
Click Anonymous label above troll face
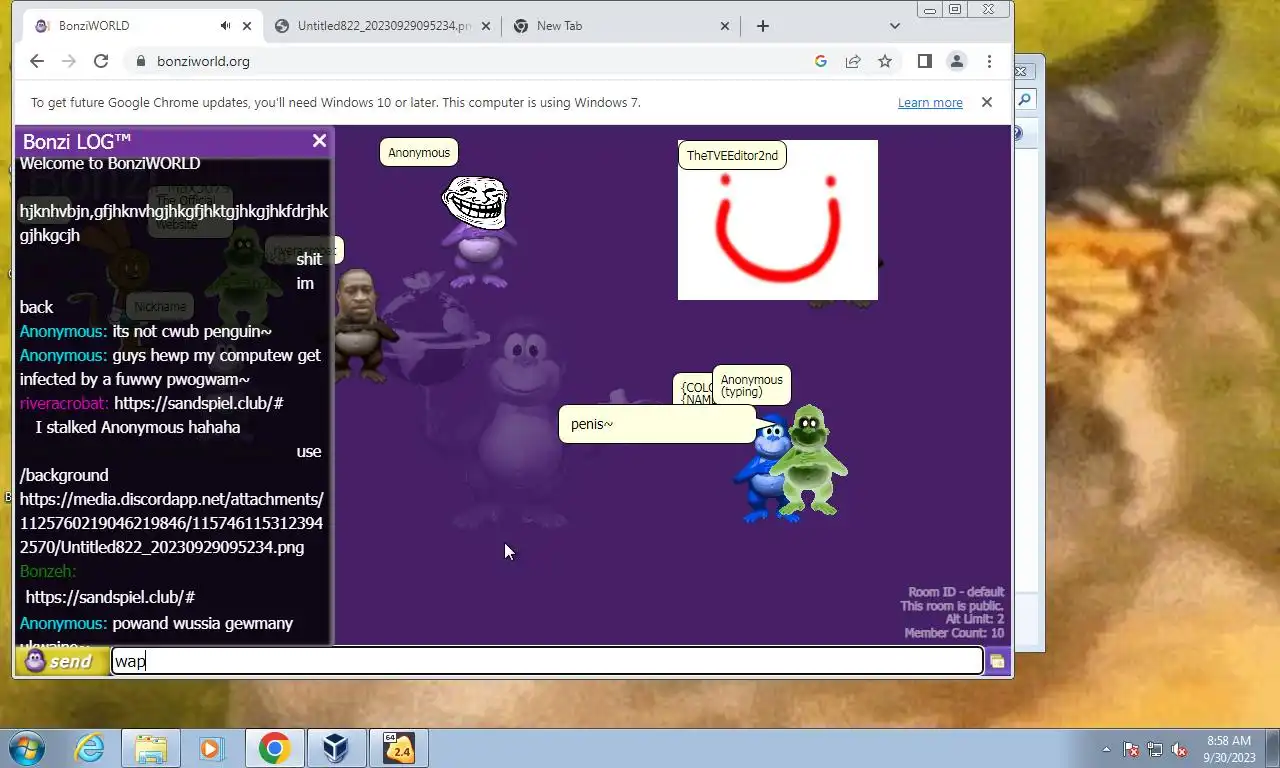point(419,153)
